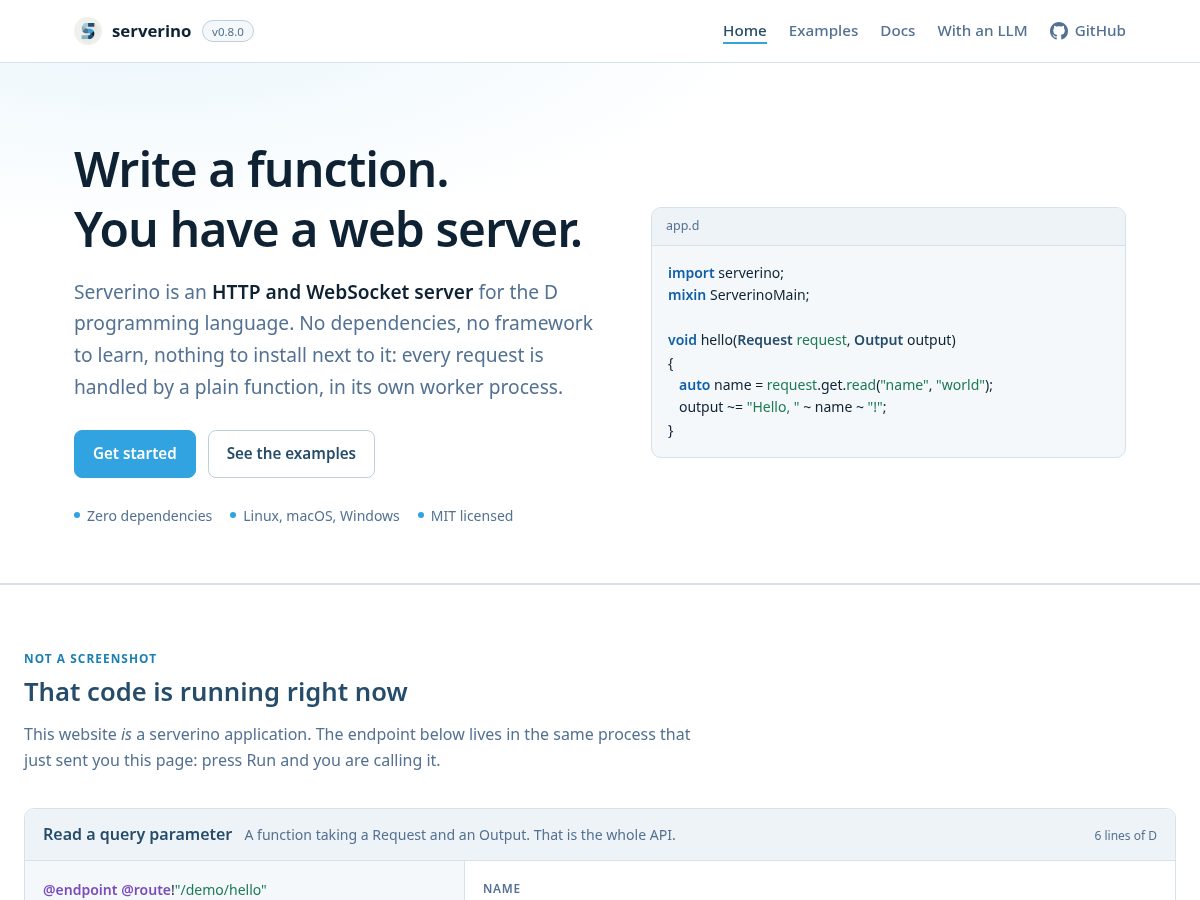Click the HTTP and WebSocket server bold text
This screenshot has height=900, width=1200.
click(x=343, y=292)
